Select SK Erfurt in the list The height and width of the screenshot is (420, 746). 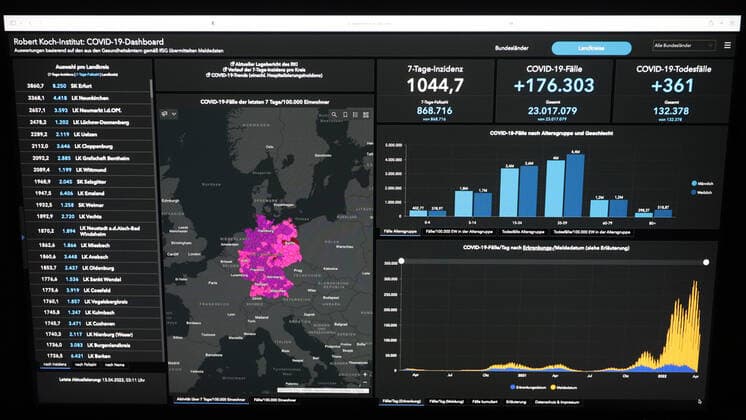(x=84, y=86)
